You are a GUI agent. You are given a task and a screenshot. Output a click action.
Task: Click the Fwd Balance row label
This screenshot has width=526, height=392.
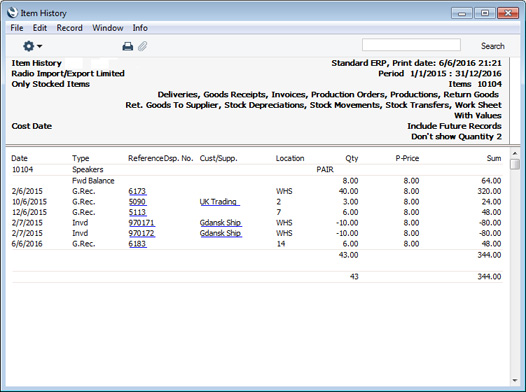[93, 181]
